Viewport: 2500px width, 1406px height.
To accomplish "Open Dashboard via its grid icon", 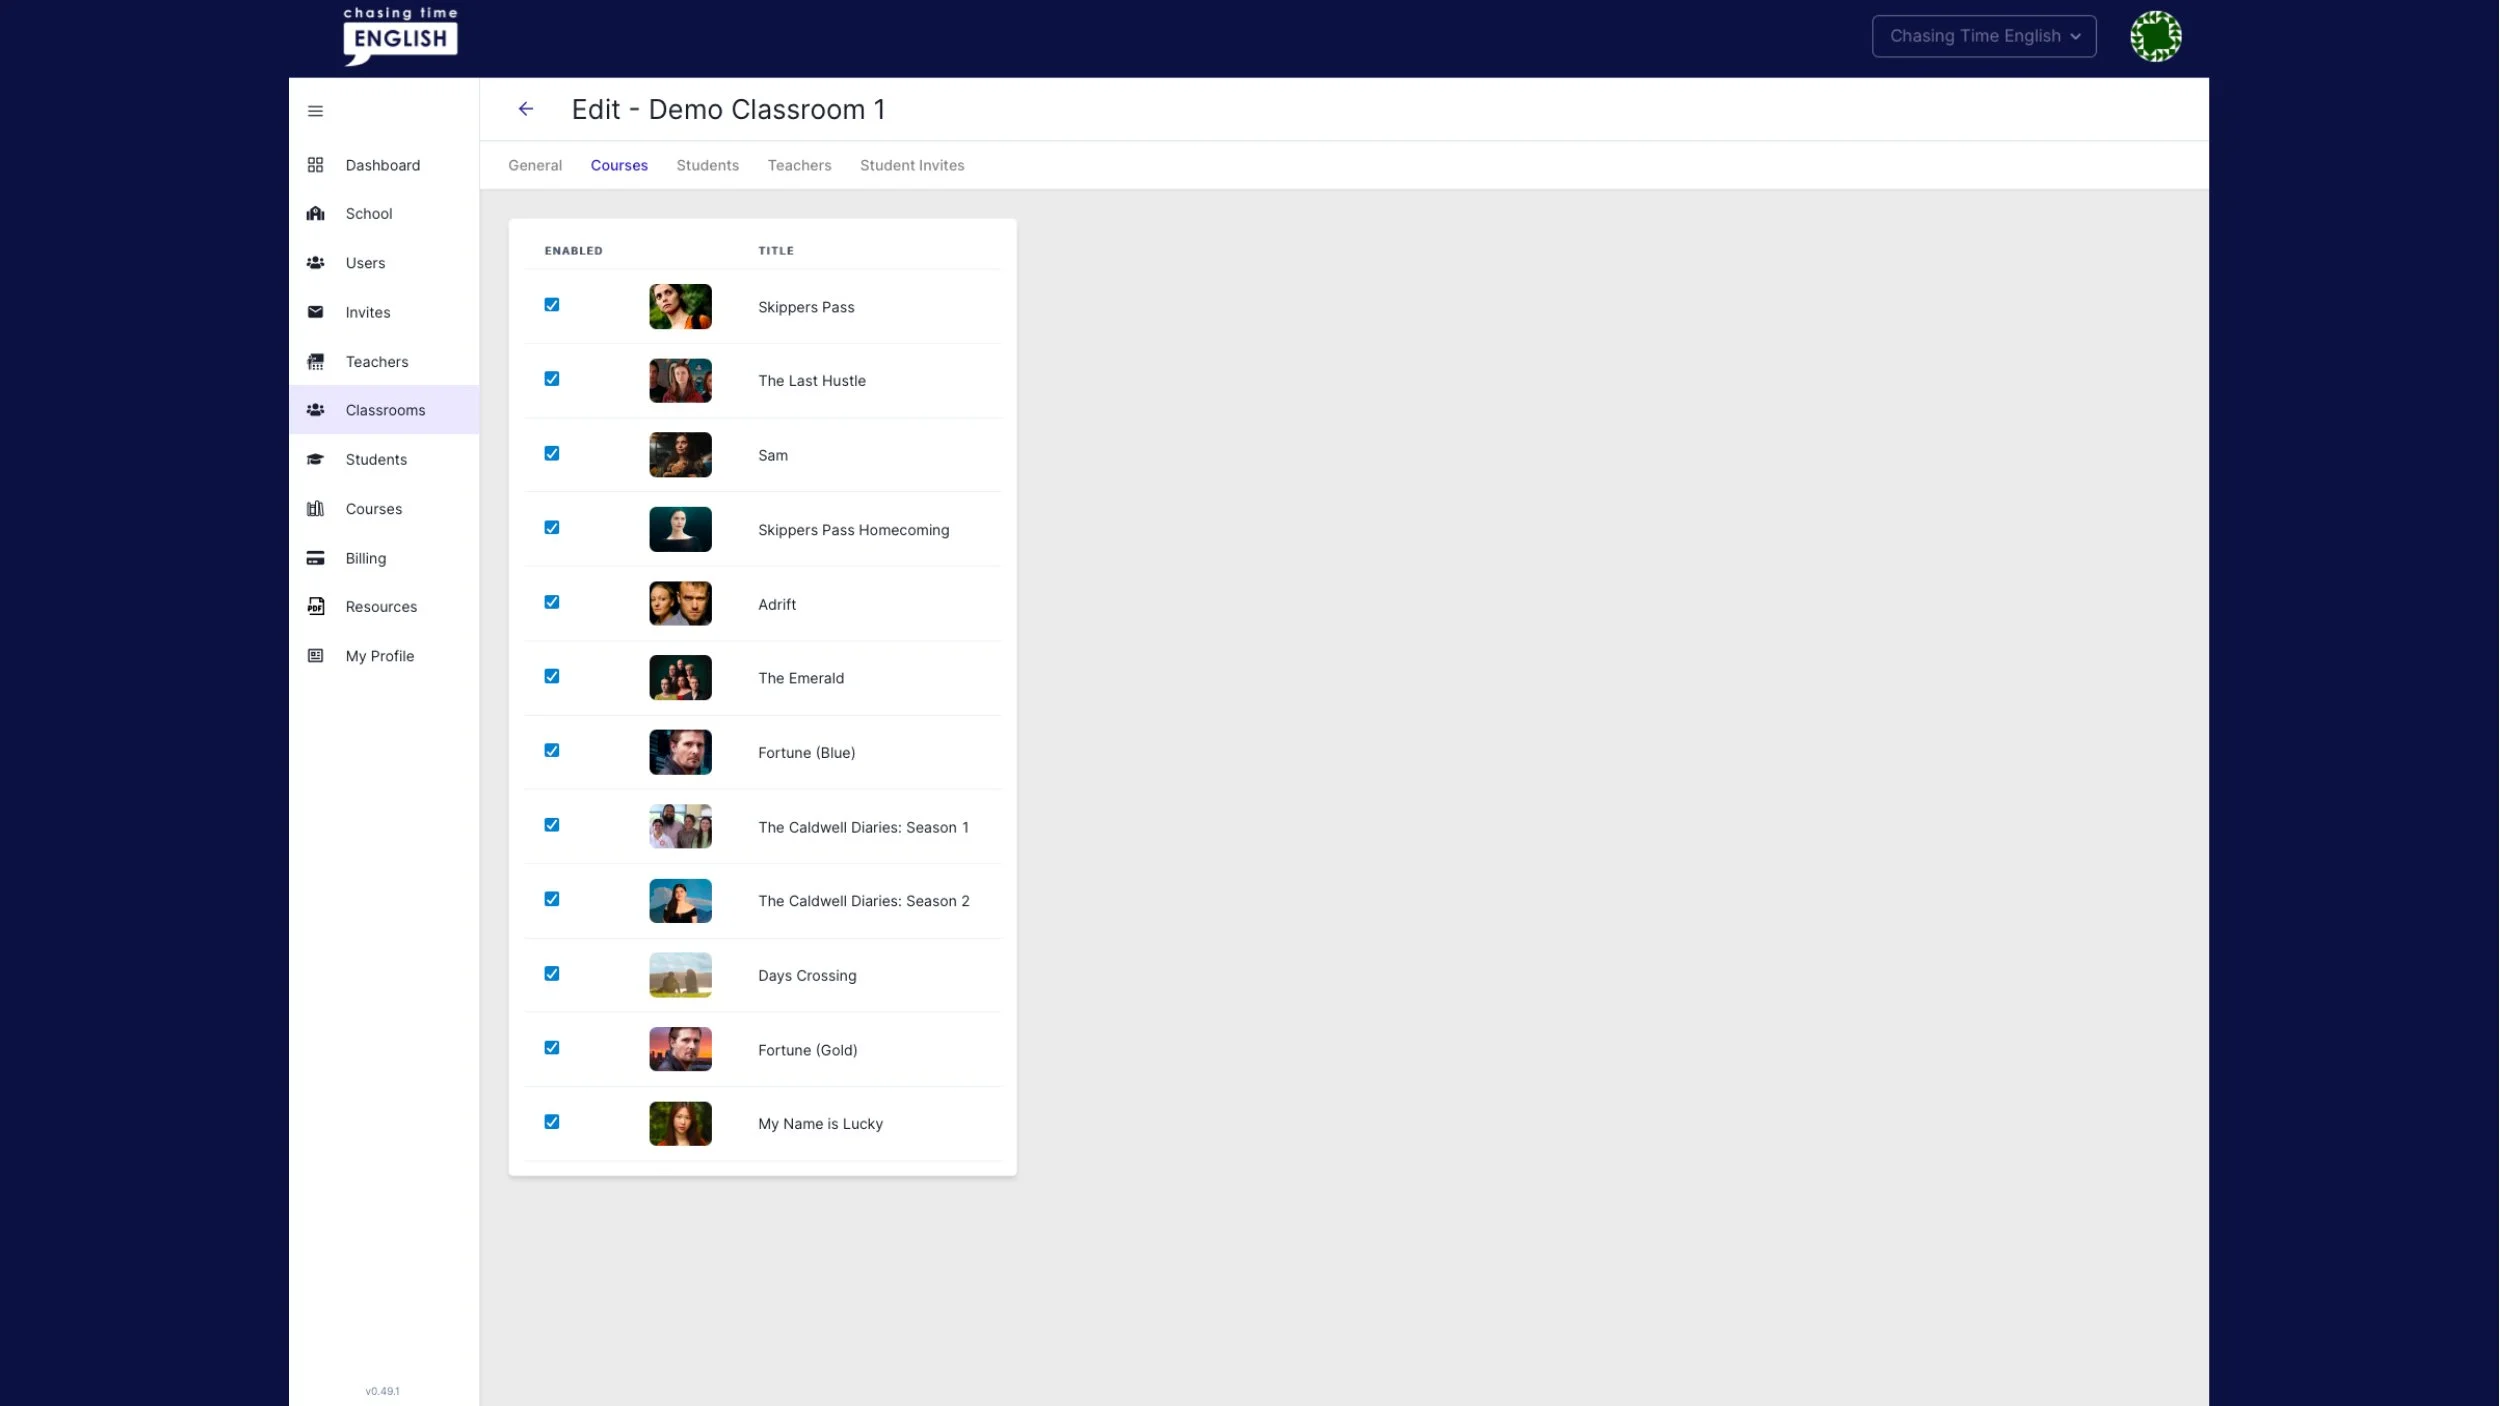I will tap(315, 165).
